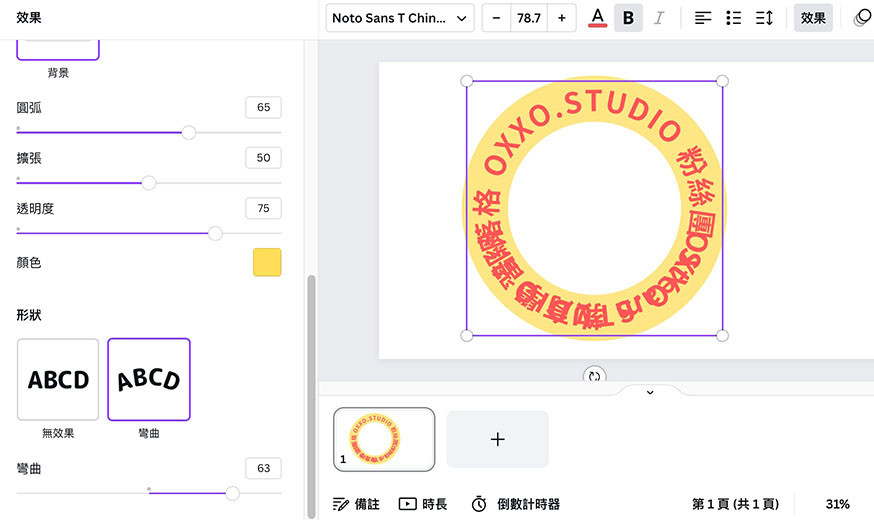This screenshot has width=874, height=520.
Task: Click the 透明度 value field showing 75
Action: coord(263,208)
